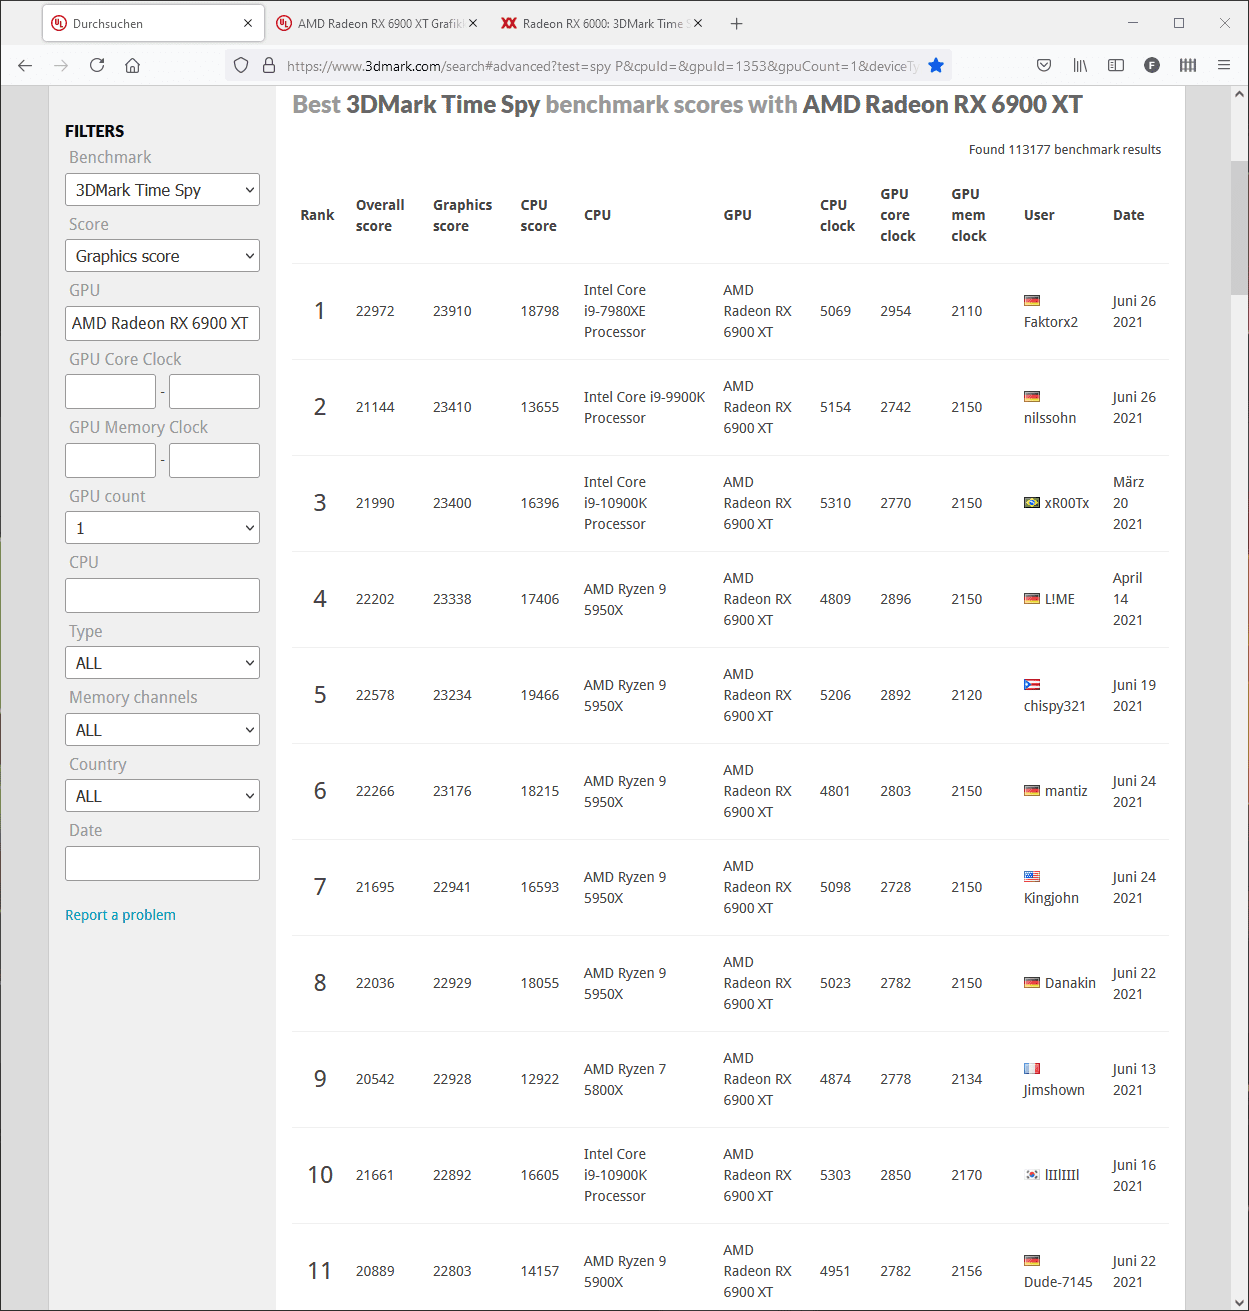Viewport: 1249px width, 1311px height.
Task: Click the GPU Memory Clock minimum field
Action: pyautogui.click(x=110, y=461)
